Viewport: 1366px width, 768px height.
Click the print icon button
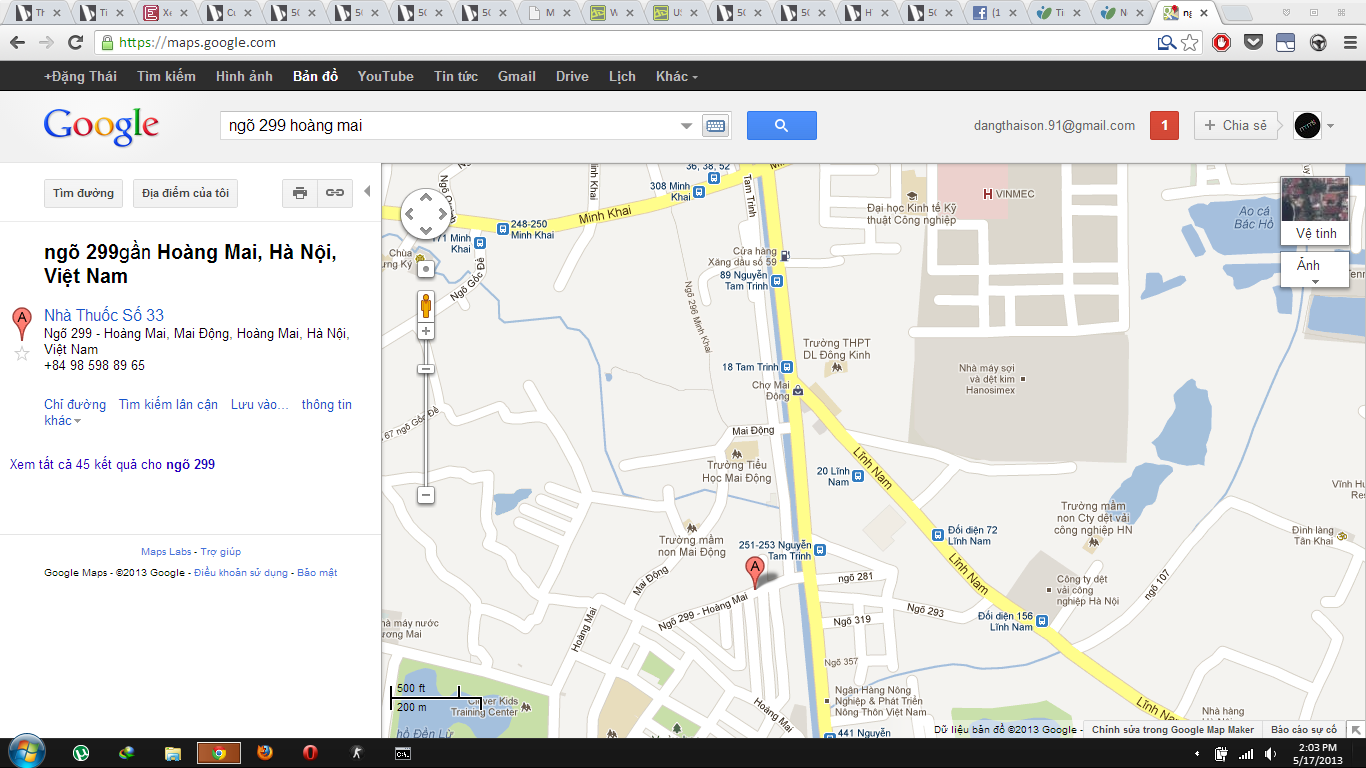300,193
